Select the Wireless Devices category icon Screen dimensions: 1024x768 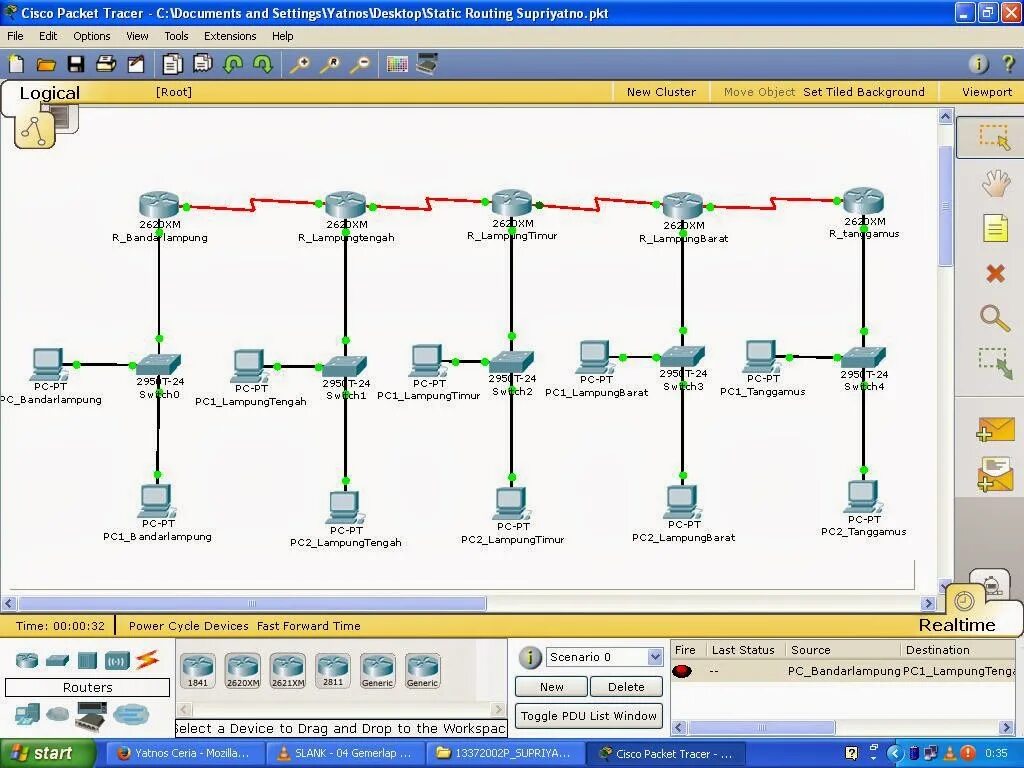click(117, 661)
